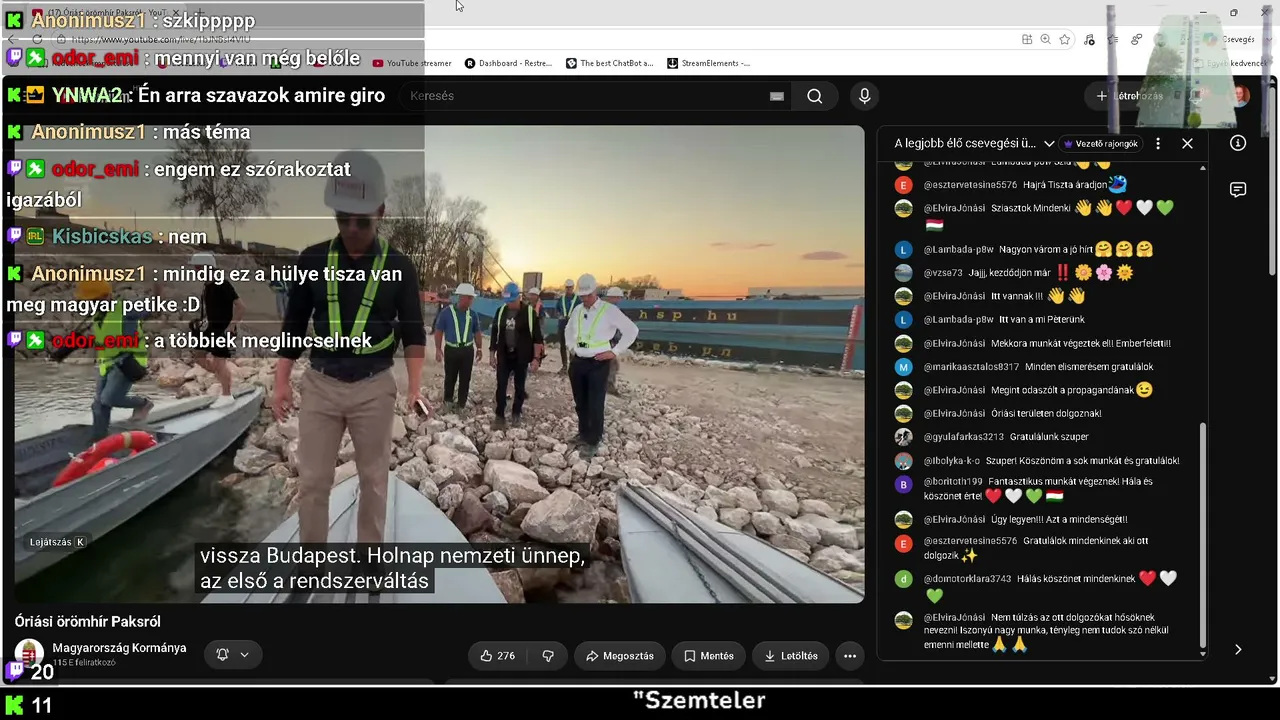Click the chat bubble icon beside the chat
Viewport: 1280px width, 720px height.
pos(1238,190)
